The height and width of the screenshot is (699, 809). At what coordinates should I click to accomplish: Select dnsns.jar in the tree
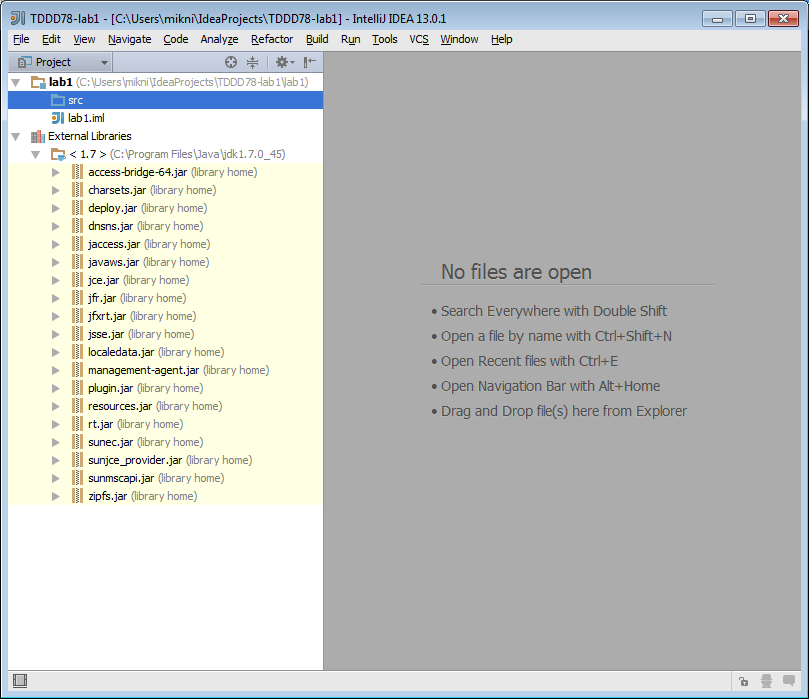click(110, 226)
